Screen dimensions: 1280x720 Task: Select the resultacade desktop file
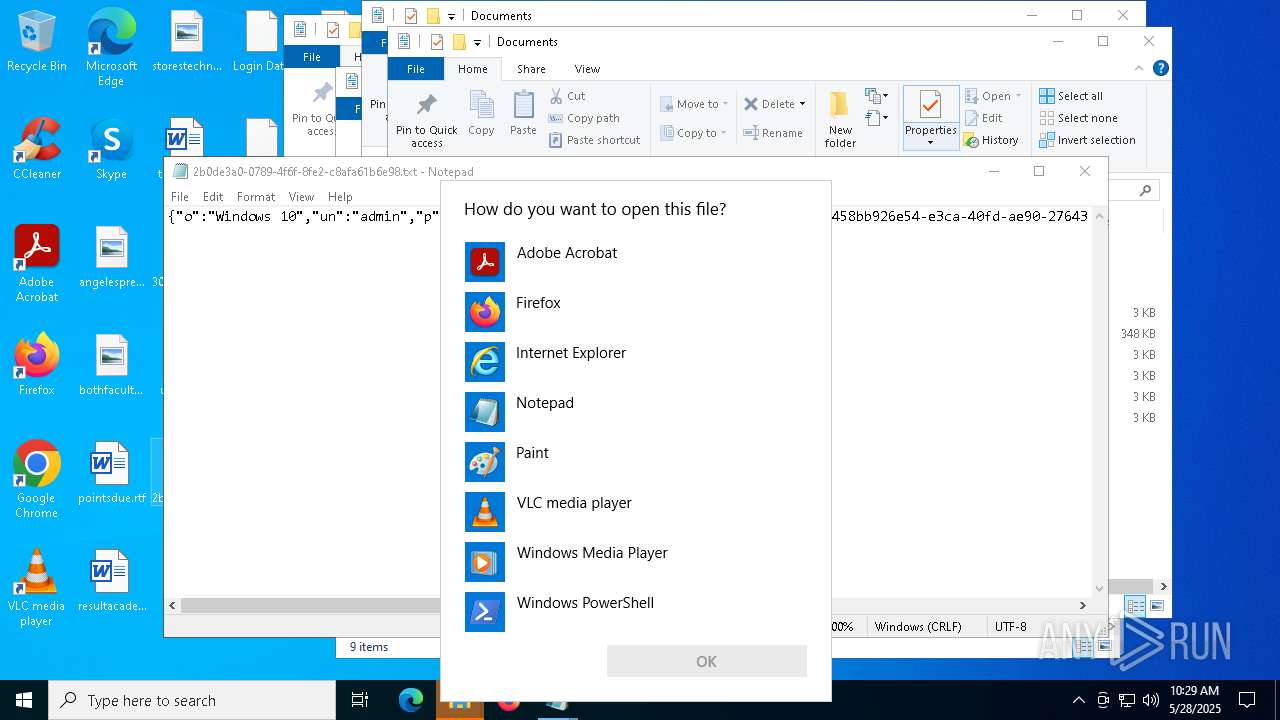point(111,581)
